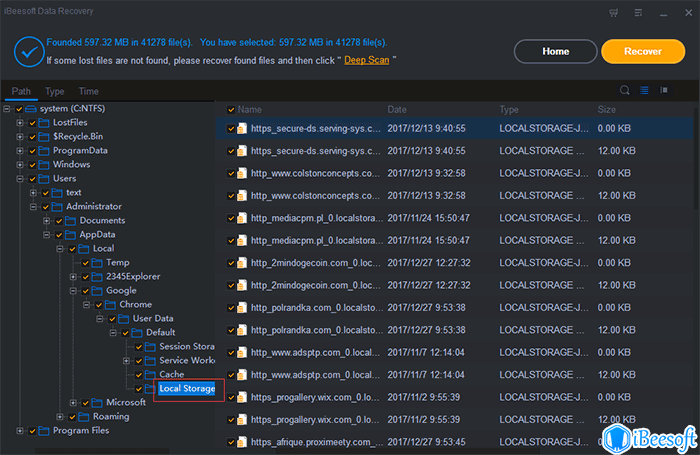Click the tree panel horizontal scrollbar
The height and width of the screenshot is (455, 700).
[102, 451]
